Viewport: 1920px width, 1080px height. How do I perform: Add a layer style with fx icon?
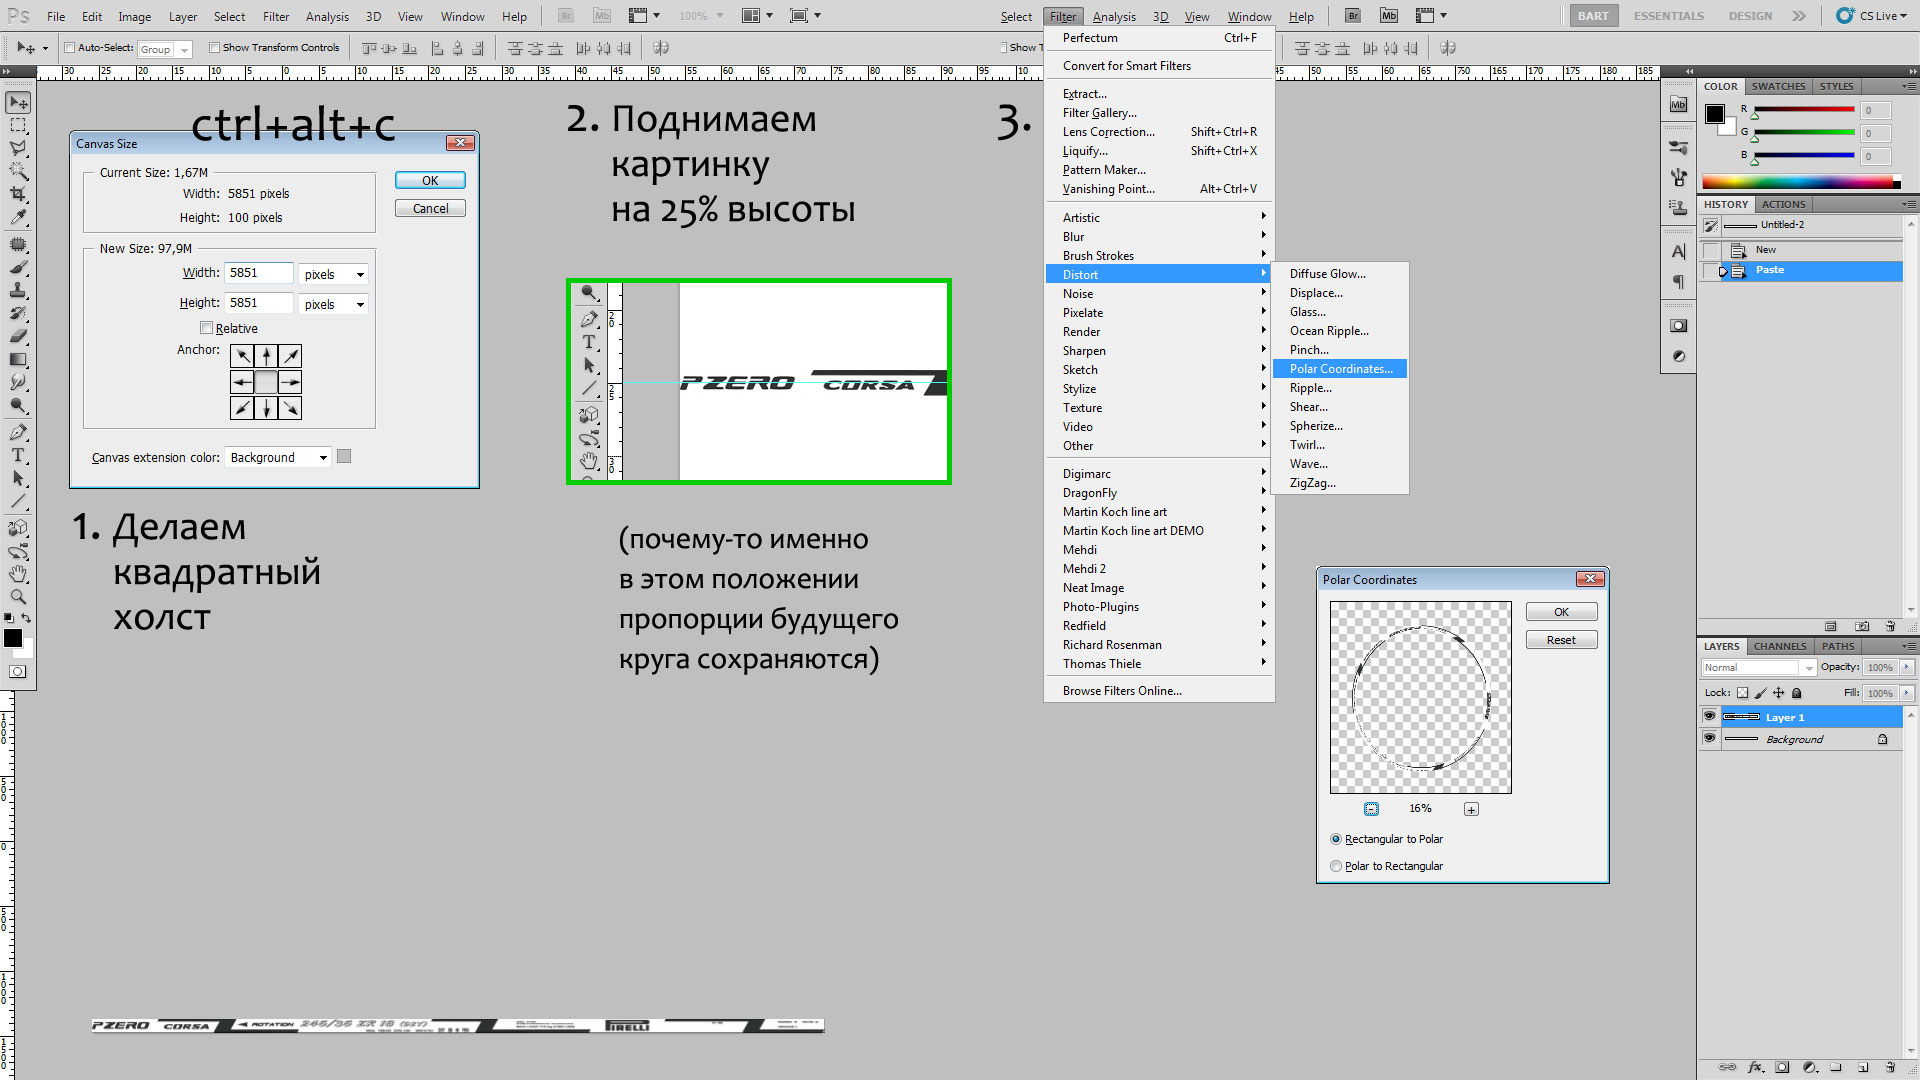(1755, 1067)
